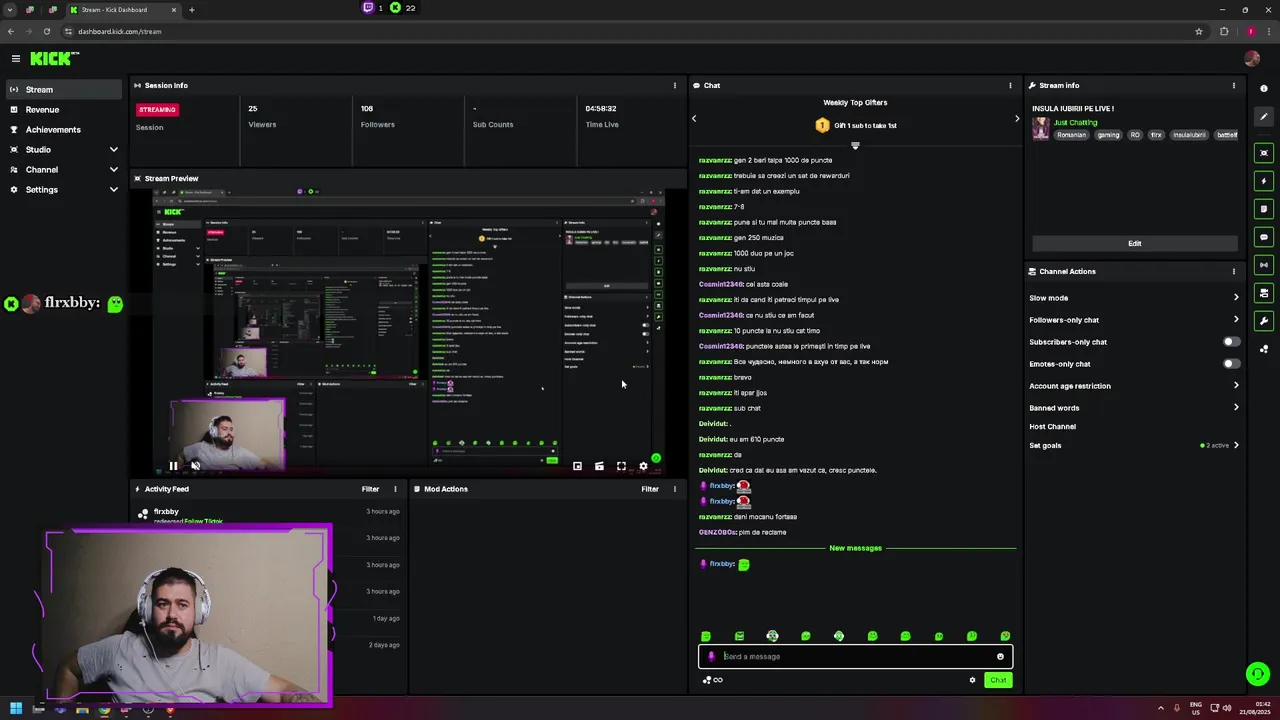This screenshot has width=1280, height=720.
Task: Open stream preview quality settings gear
Action: 643,466
